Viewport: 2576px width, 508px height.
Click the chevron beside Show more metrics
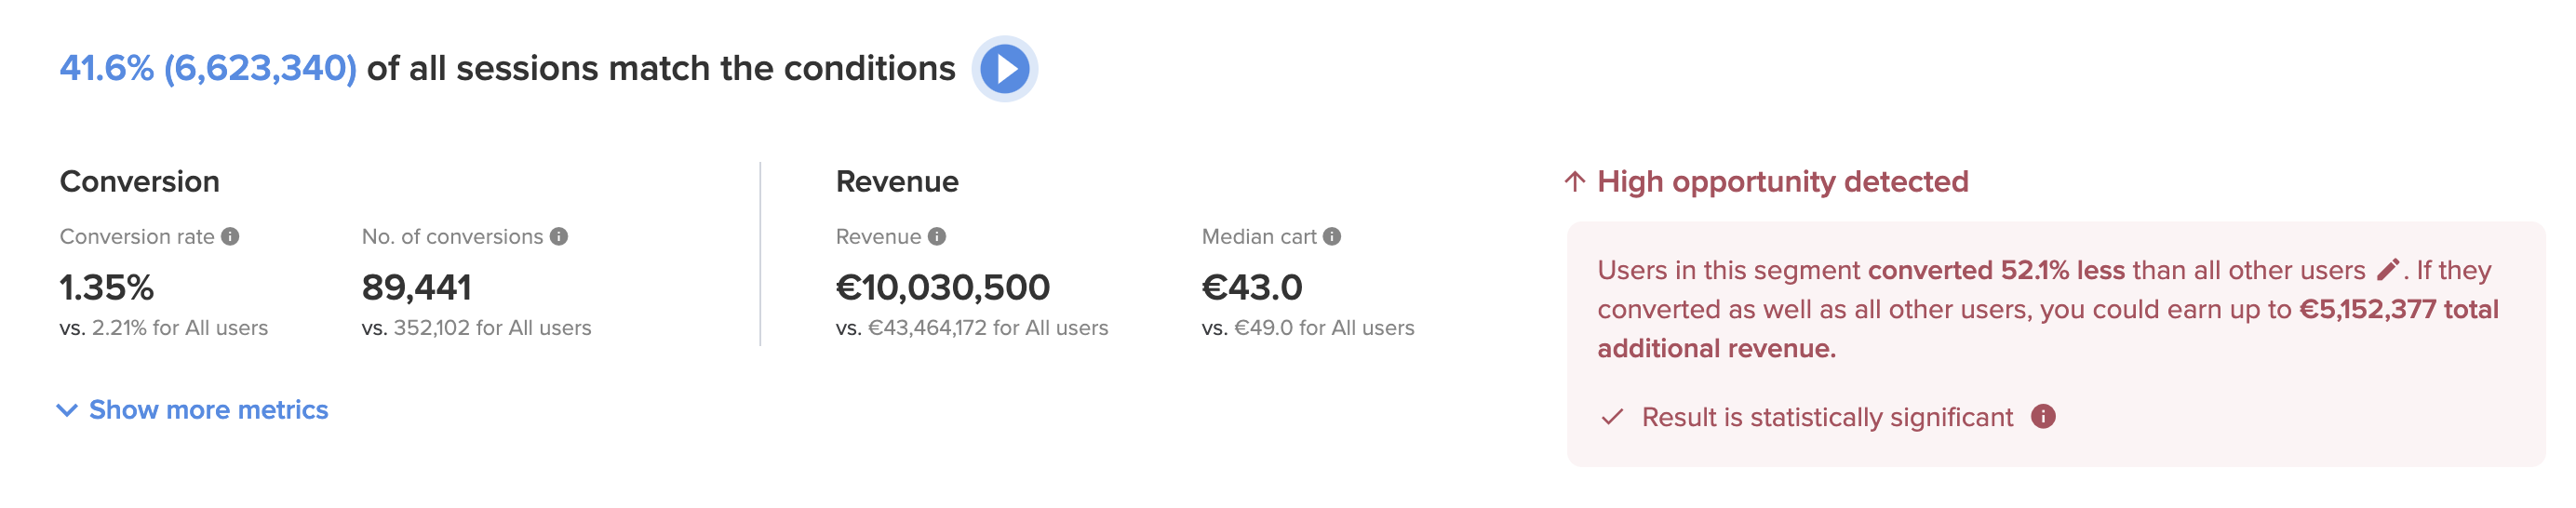[67, 410]
